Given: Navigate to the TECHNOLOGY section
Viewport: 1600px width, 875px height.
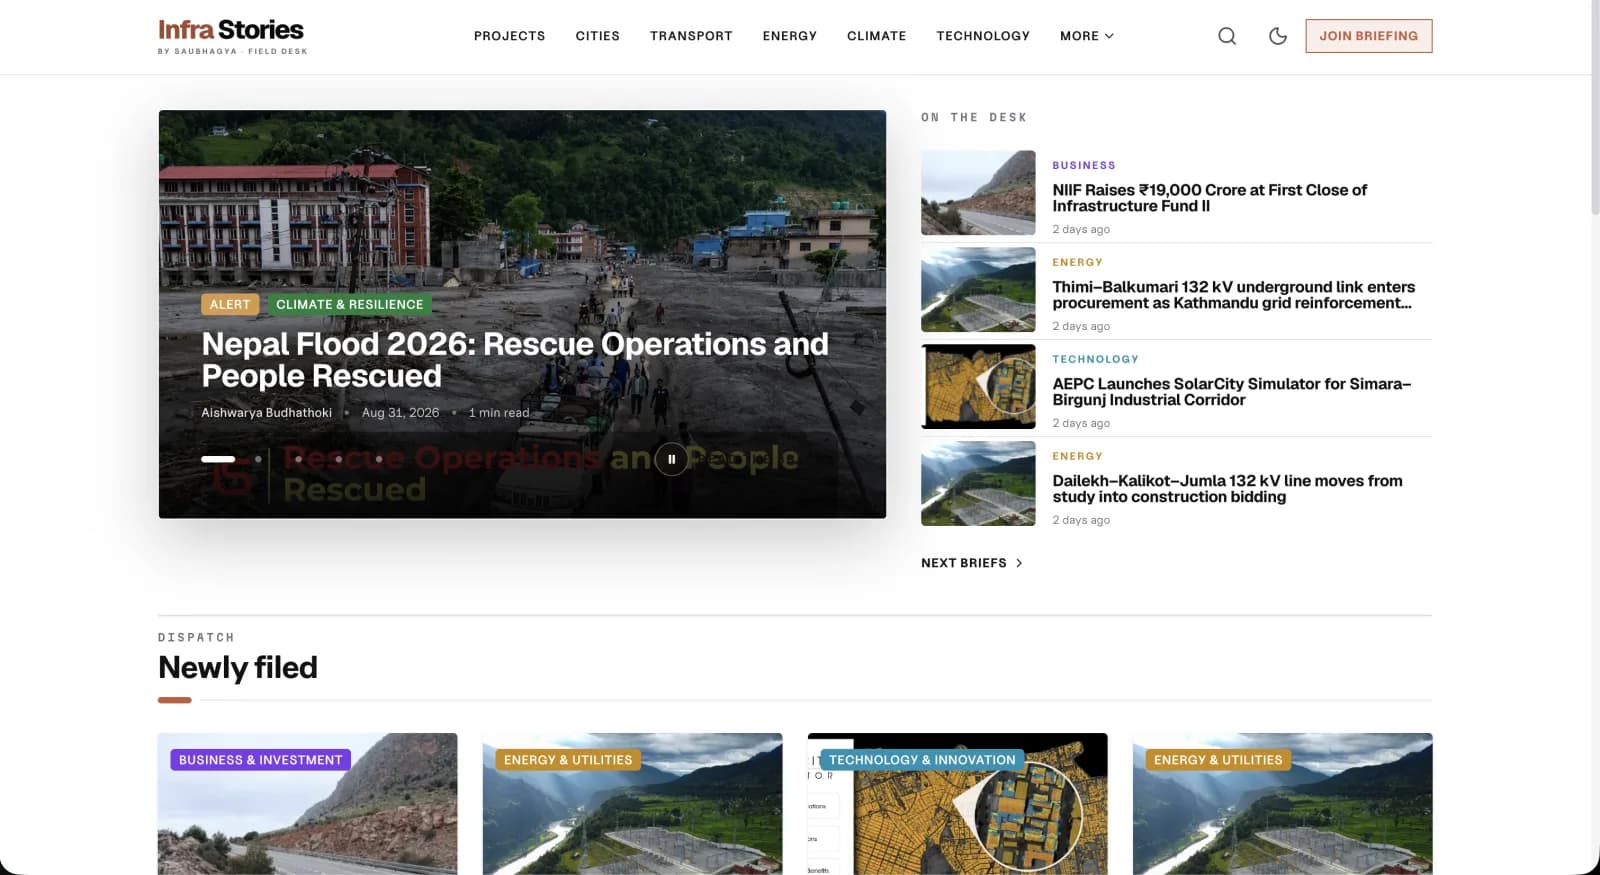Looking at the screenshot, I should click(x=983, y=36).
